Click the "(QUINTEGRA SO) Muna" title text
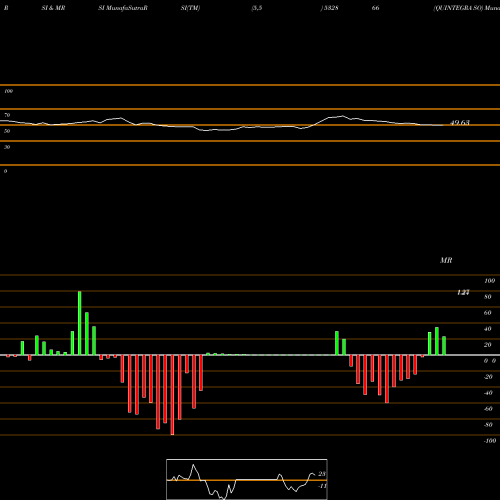This screenshot has height=500, width=500. point(466,8)
